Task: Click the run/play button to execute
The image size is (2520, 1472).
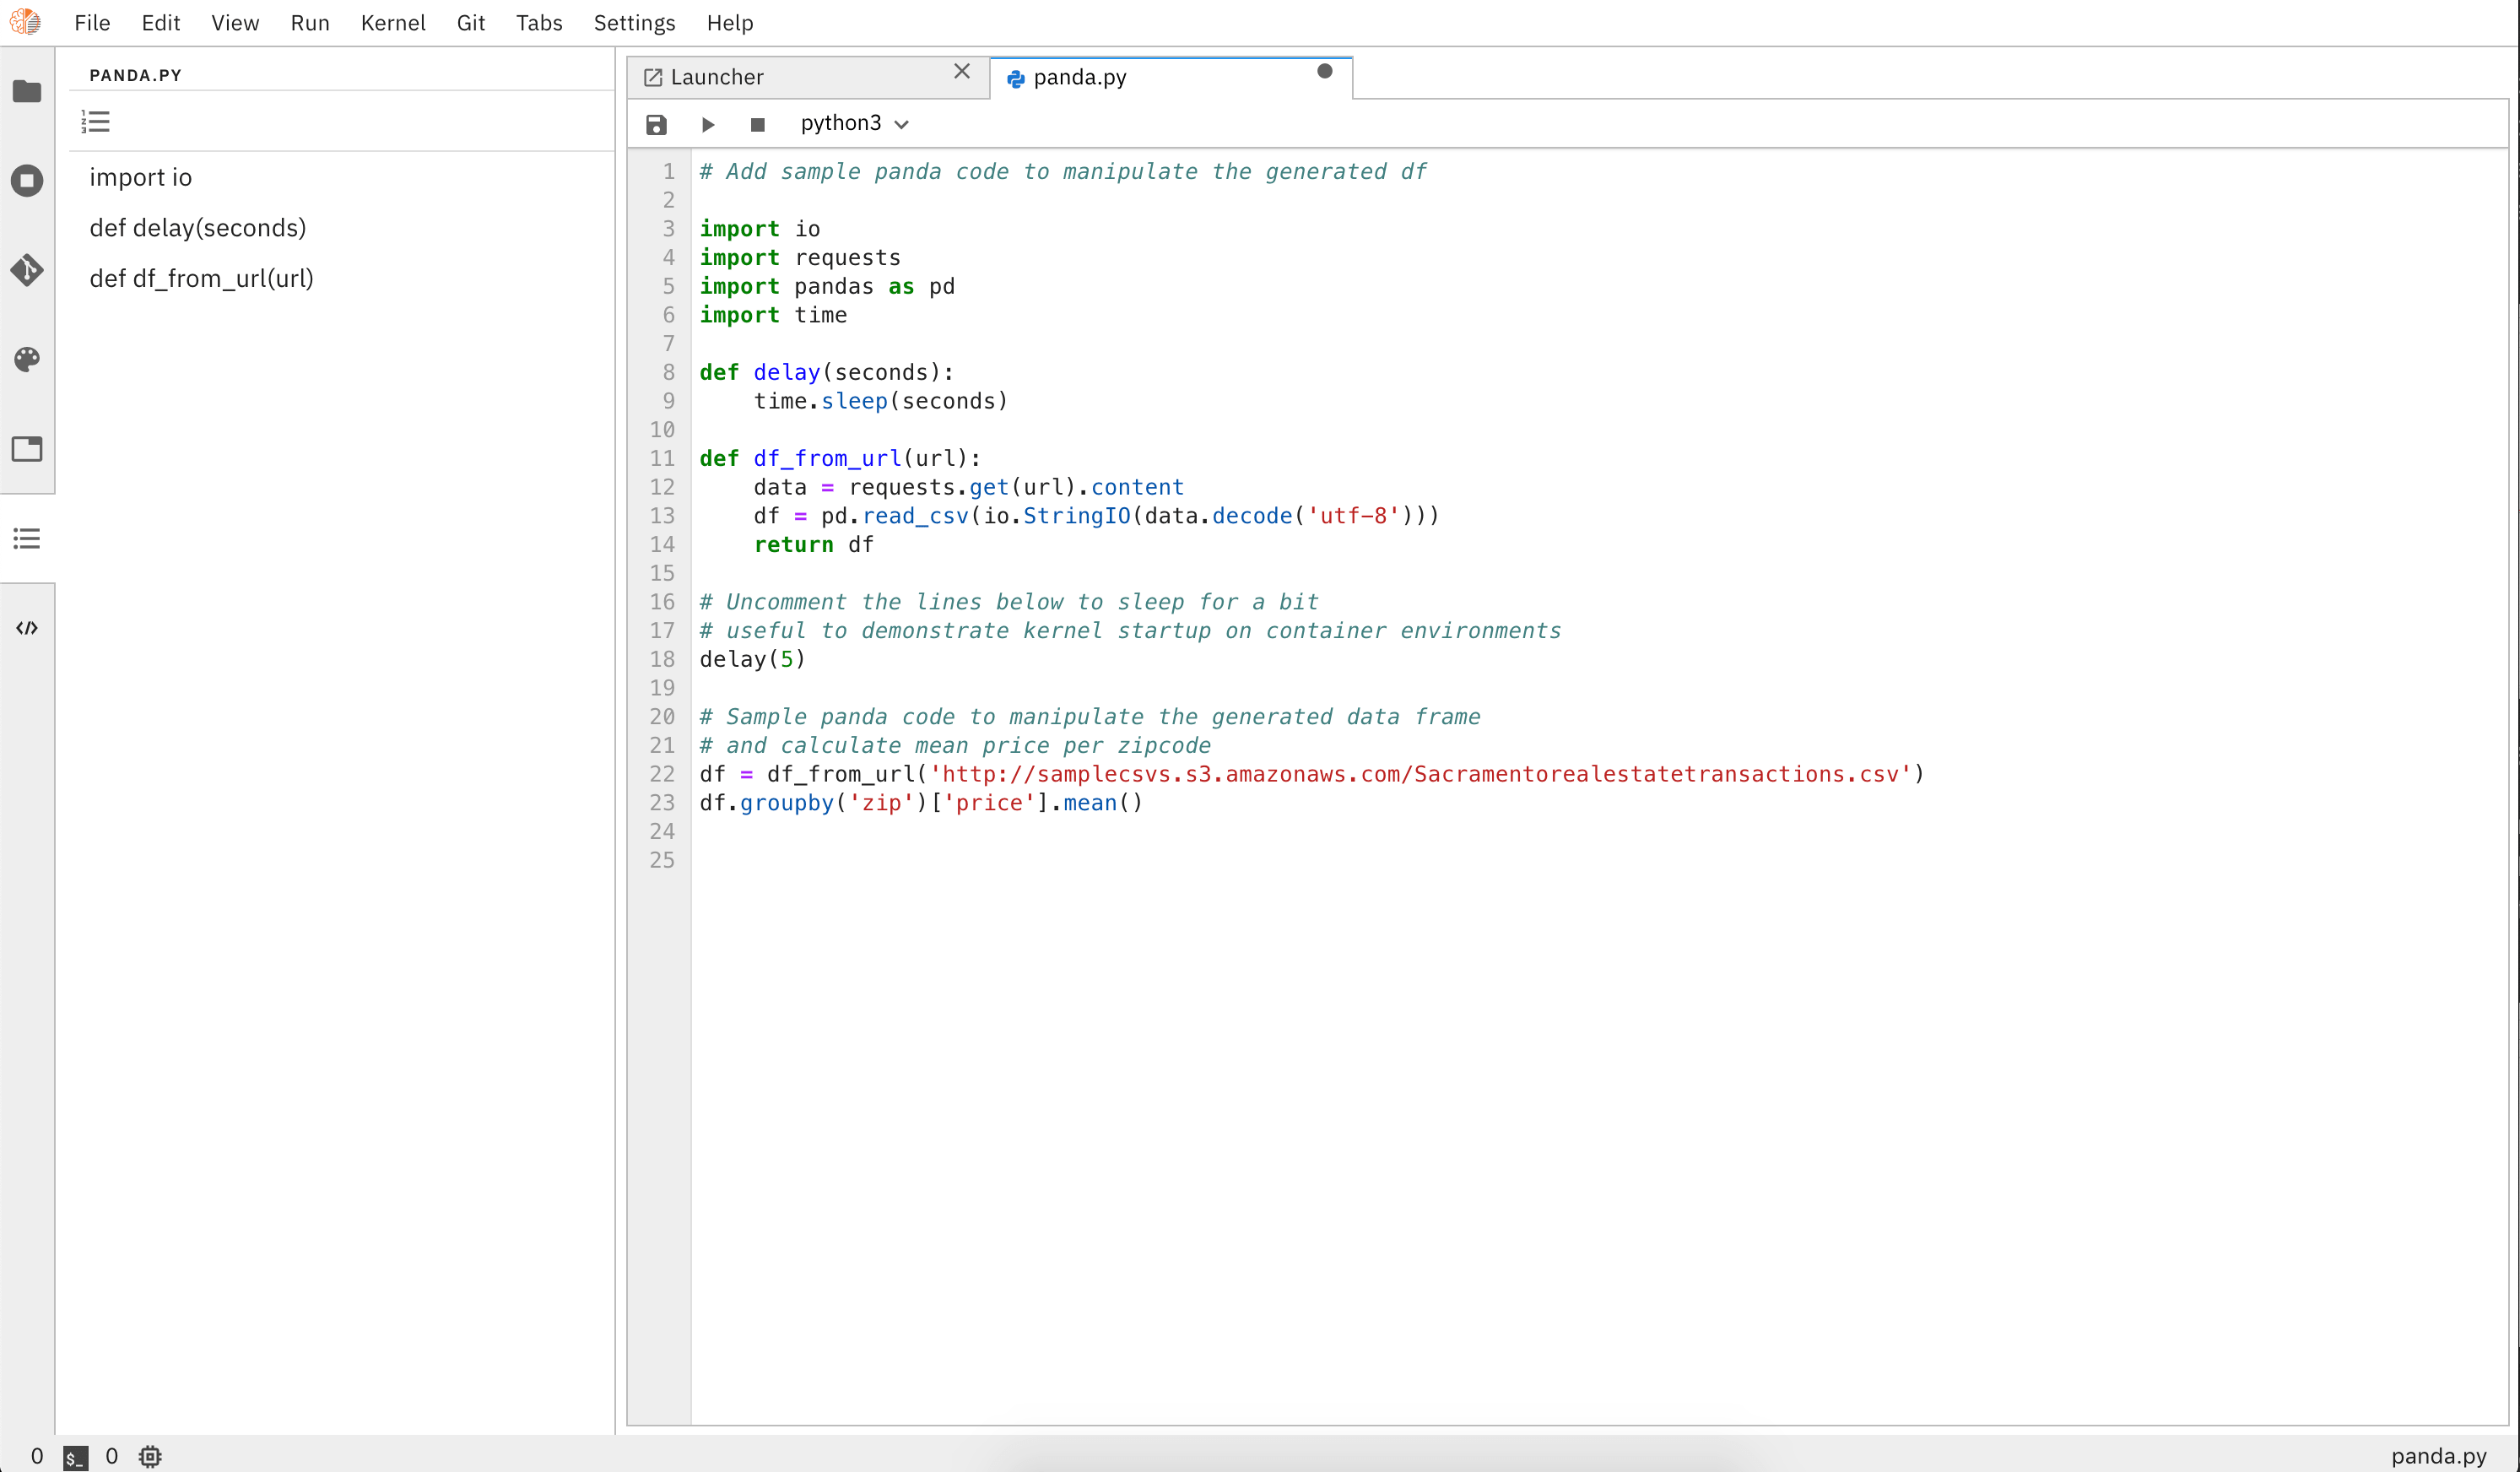Action: (707, 124)
